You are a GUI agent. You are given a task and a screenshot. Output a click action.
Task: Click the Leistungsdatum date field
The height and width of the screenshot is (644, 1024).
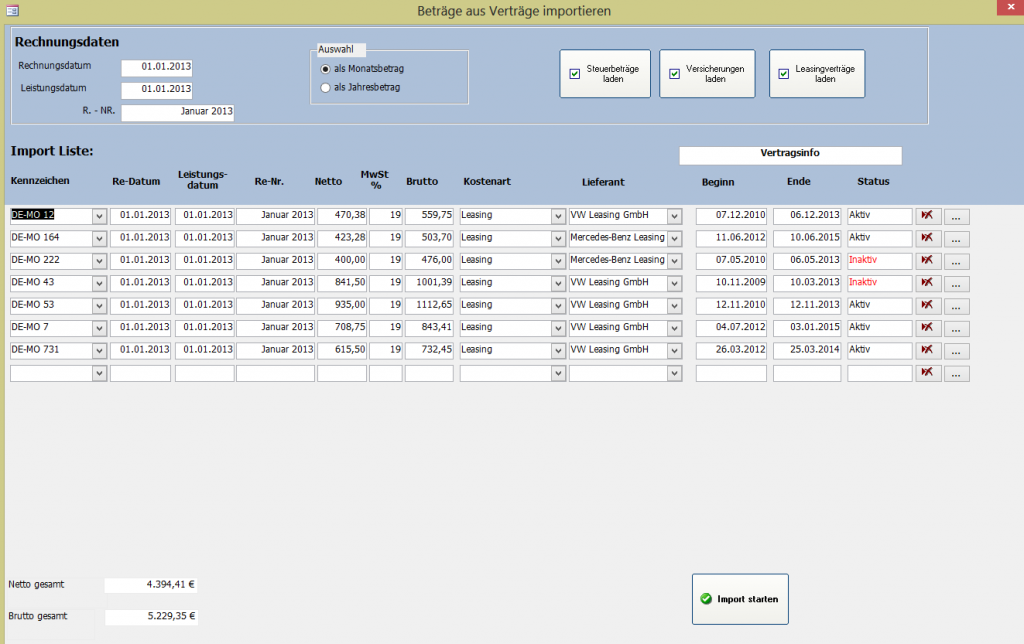(x=157, y=89)
